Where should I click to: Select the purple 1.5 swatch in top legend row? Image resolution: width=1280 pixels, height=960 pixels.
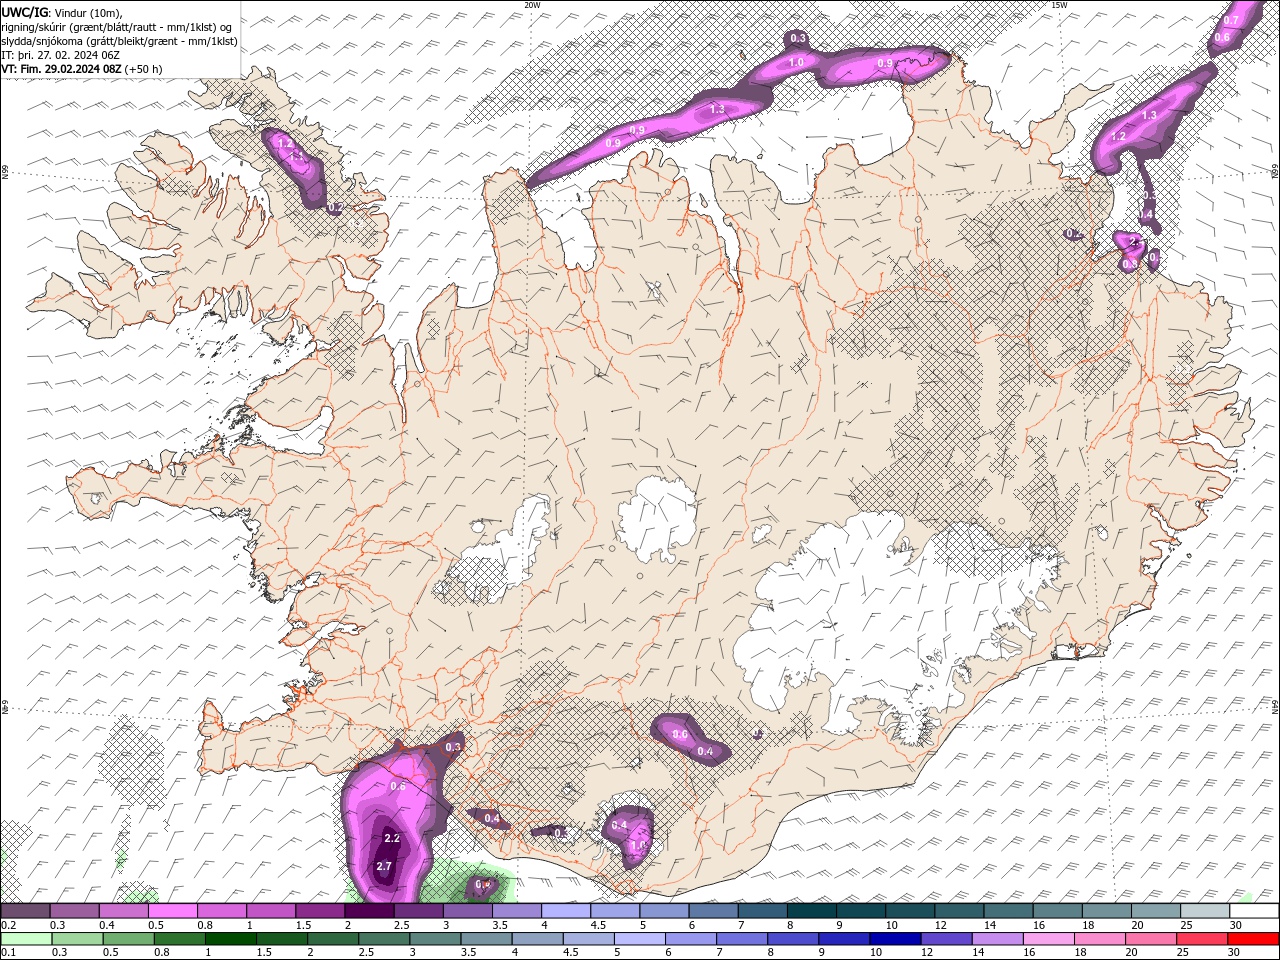coord(320,911)
